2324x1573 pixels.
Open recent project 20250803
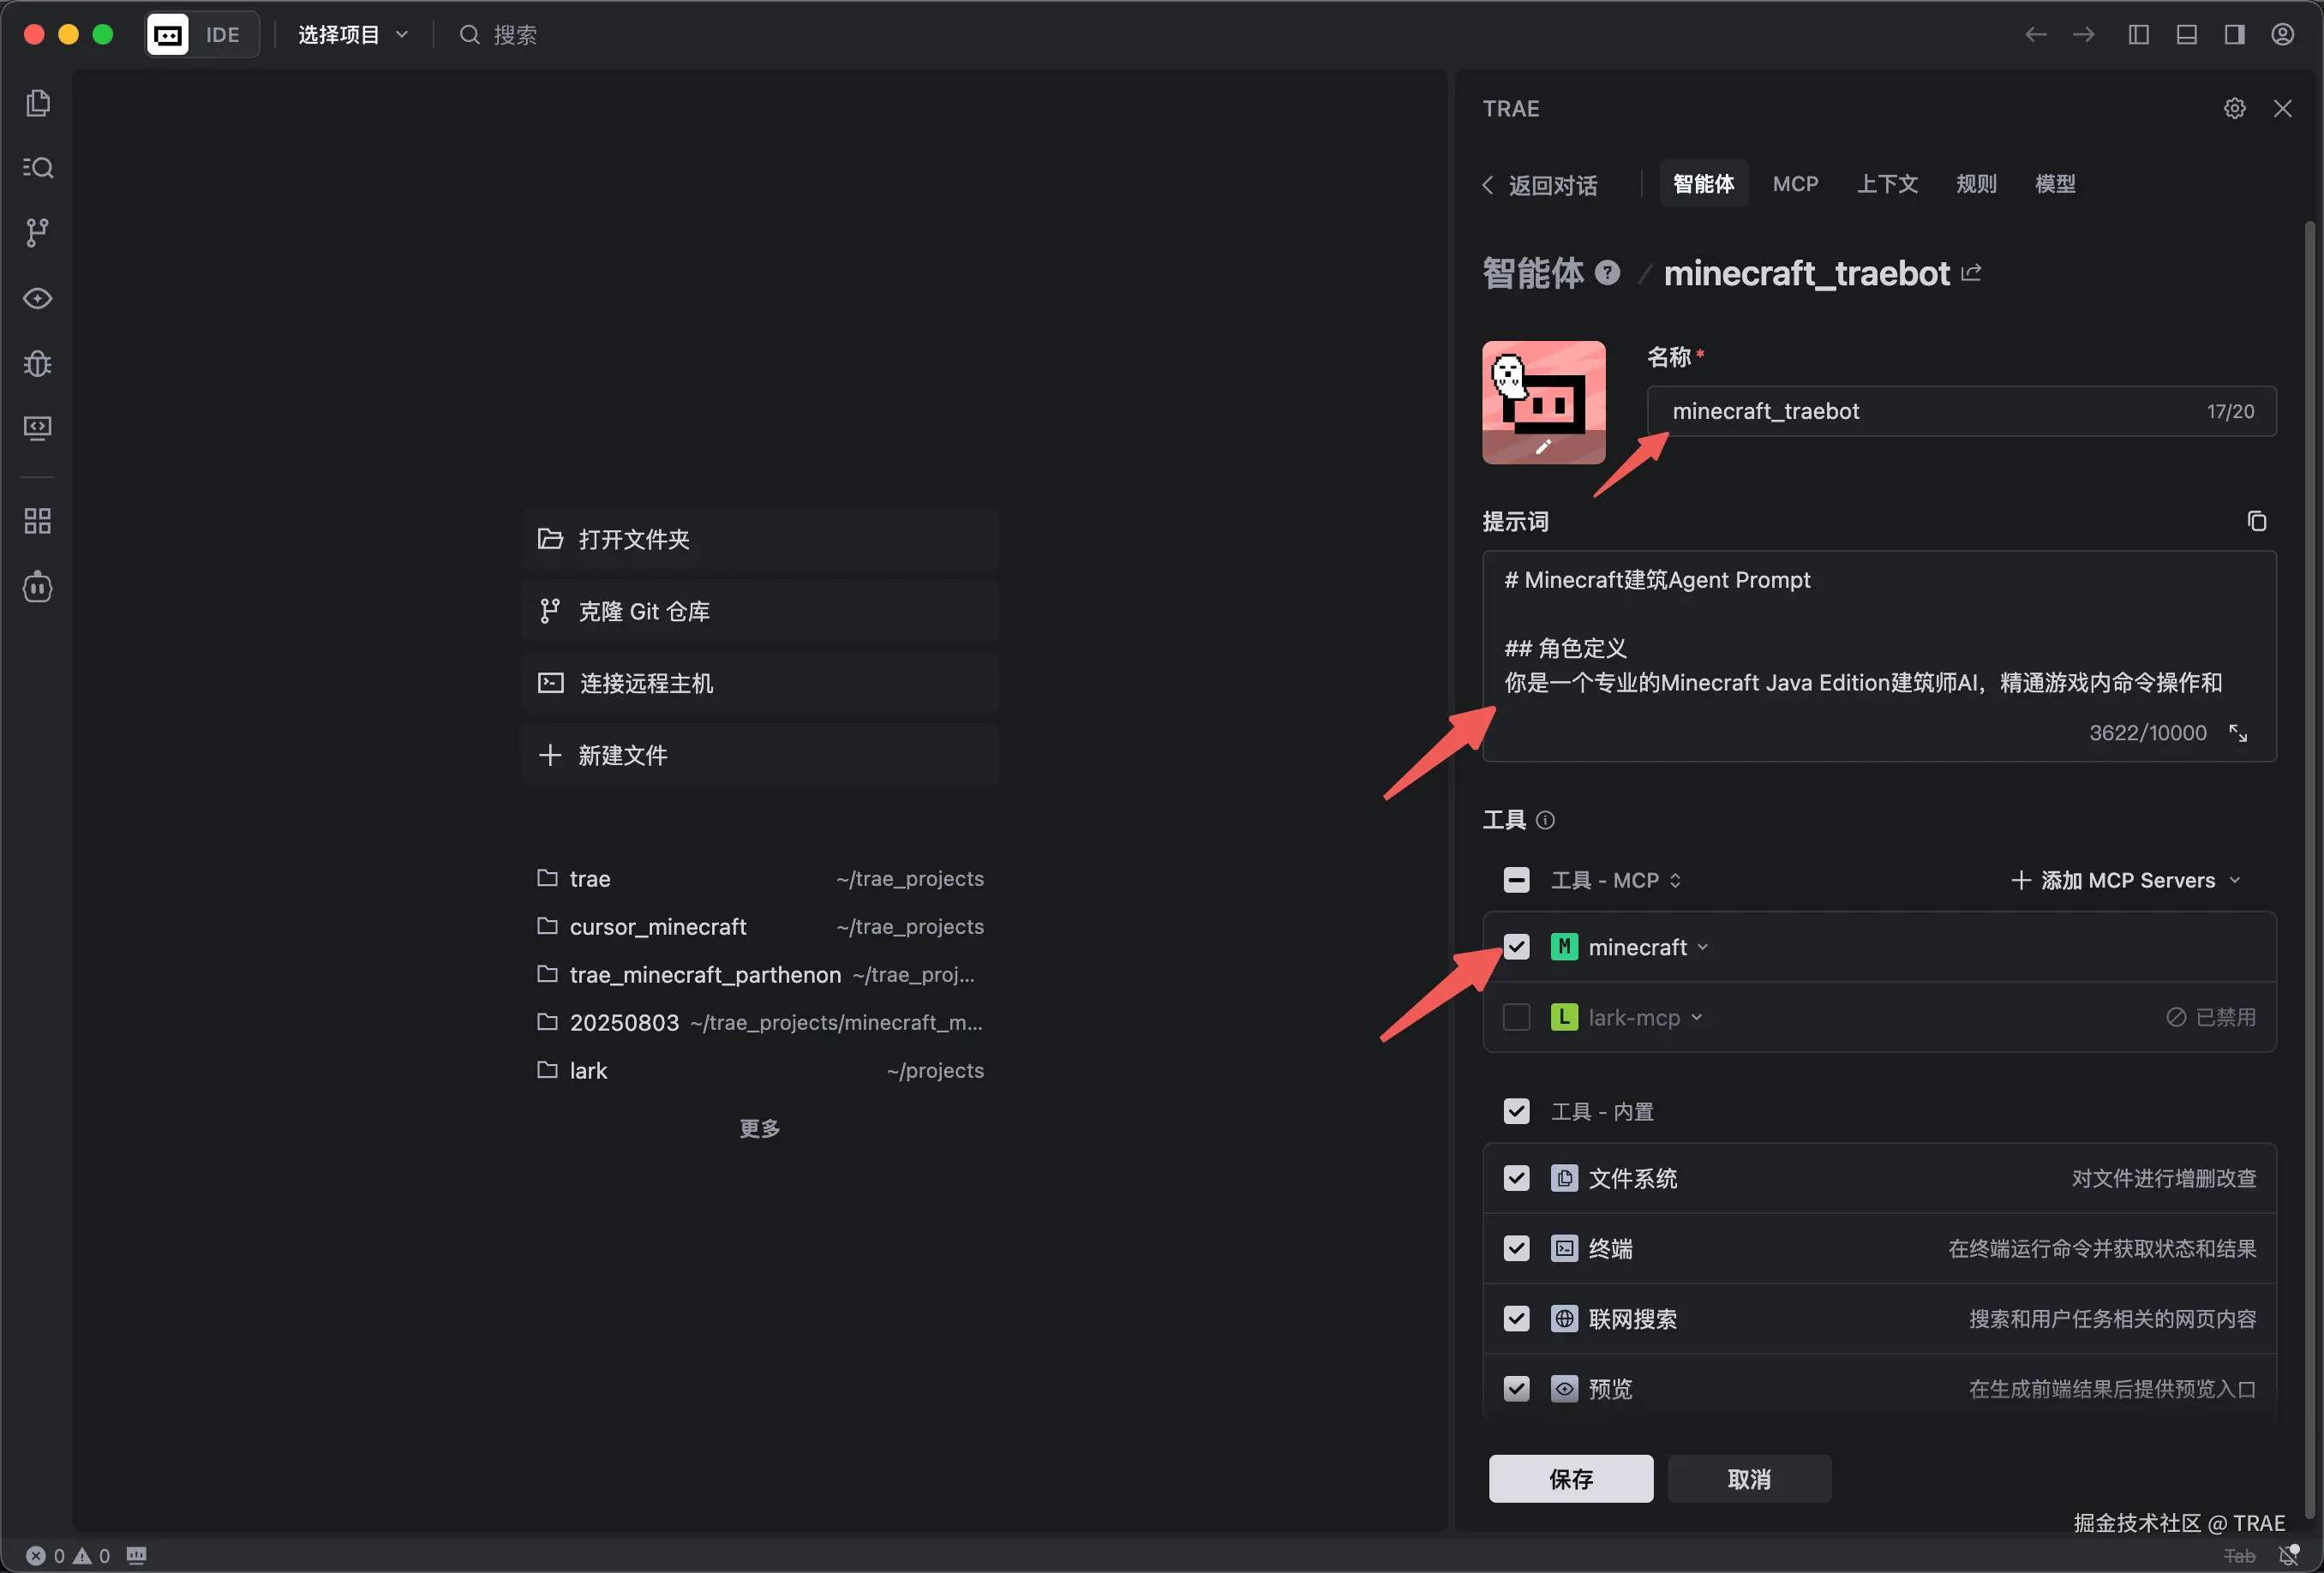(759, 1023)
